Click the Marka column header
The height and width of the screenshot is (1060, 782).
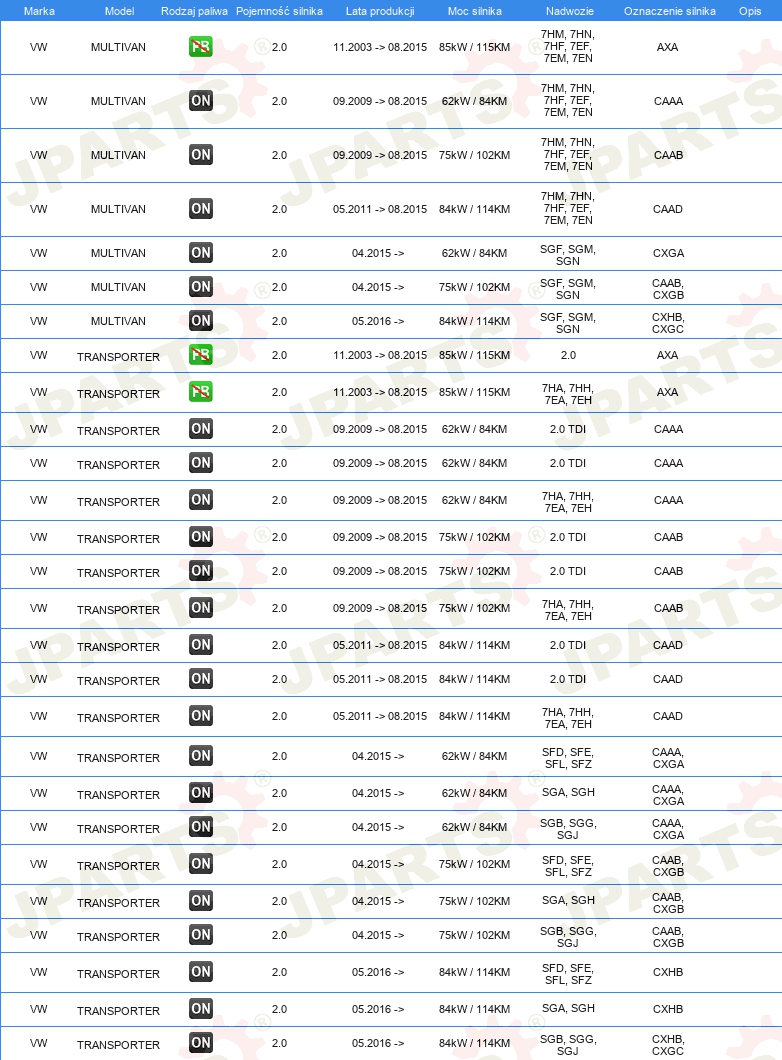pyautogui.click(x=39, y=11)
